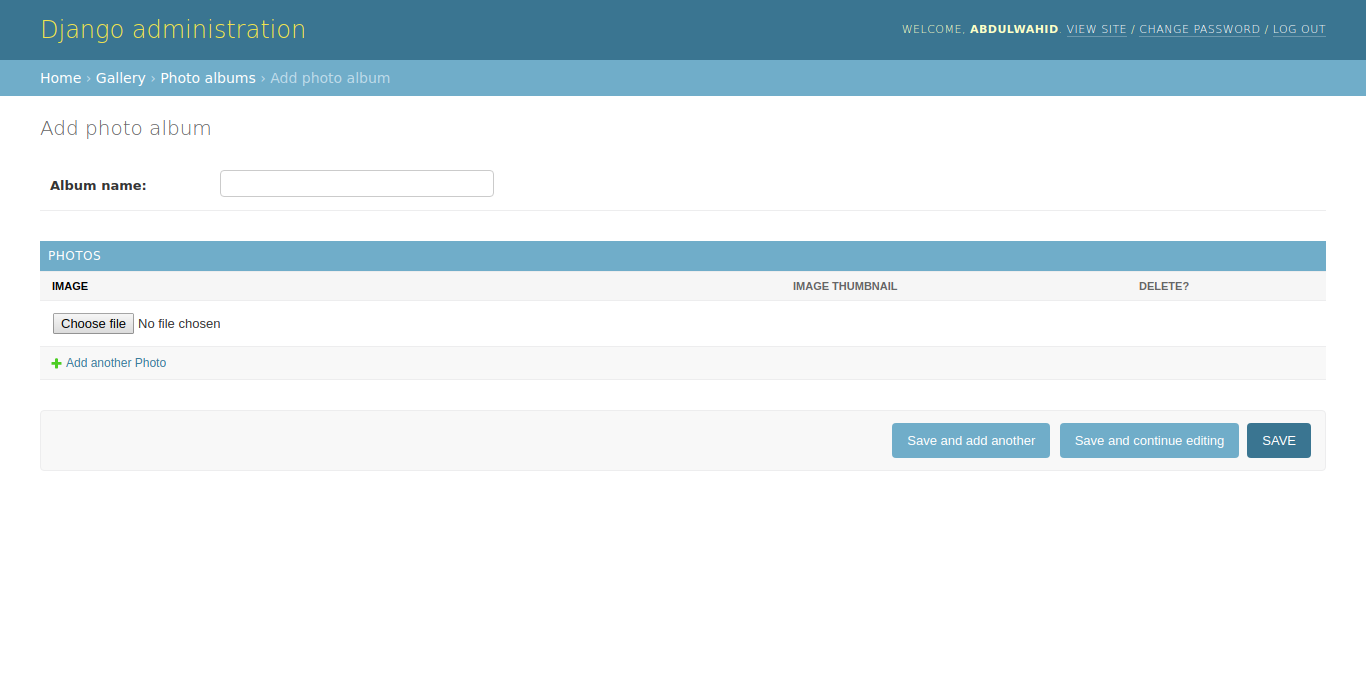Click the PHOTOS section heading
The image size is (1366, 678).
click(75, 256)
